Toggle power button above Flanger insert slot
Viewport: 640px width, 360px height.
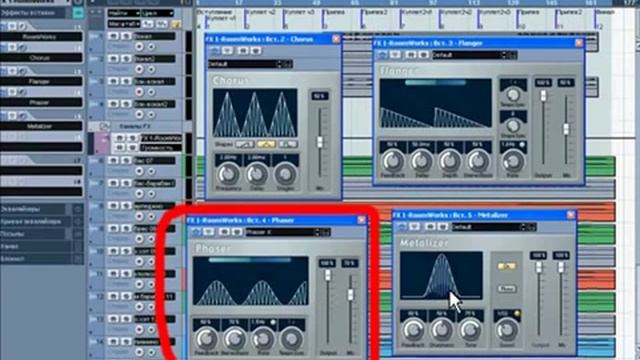click(x=4, y=71)
